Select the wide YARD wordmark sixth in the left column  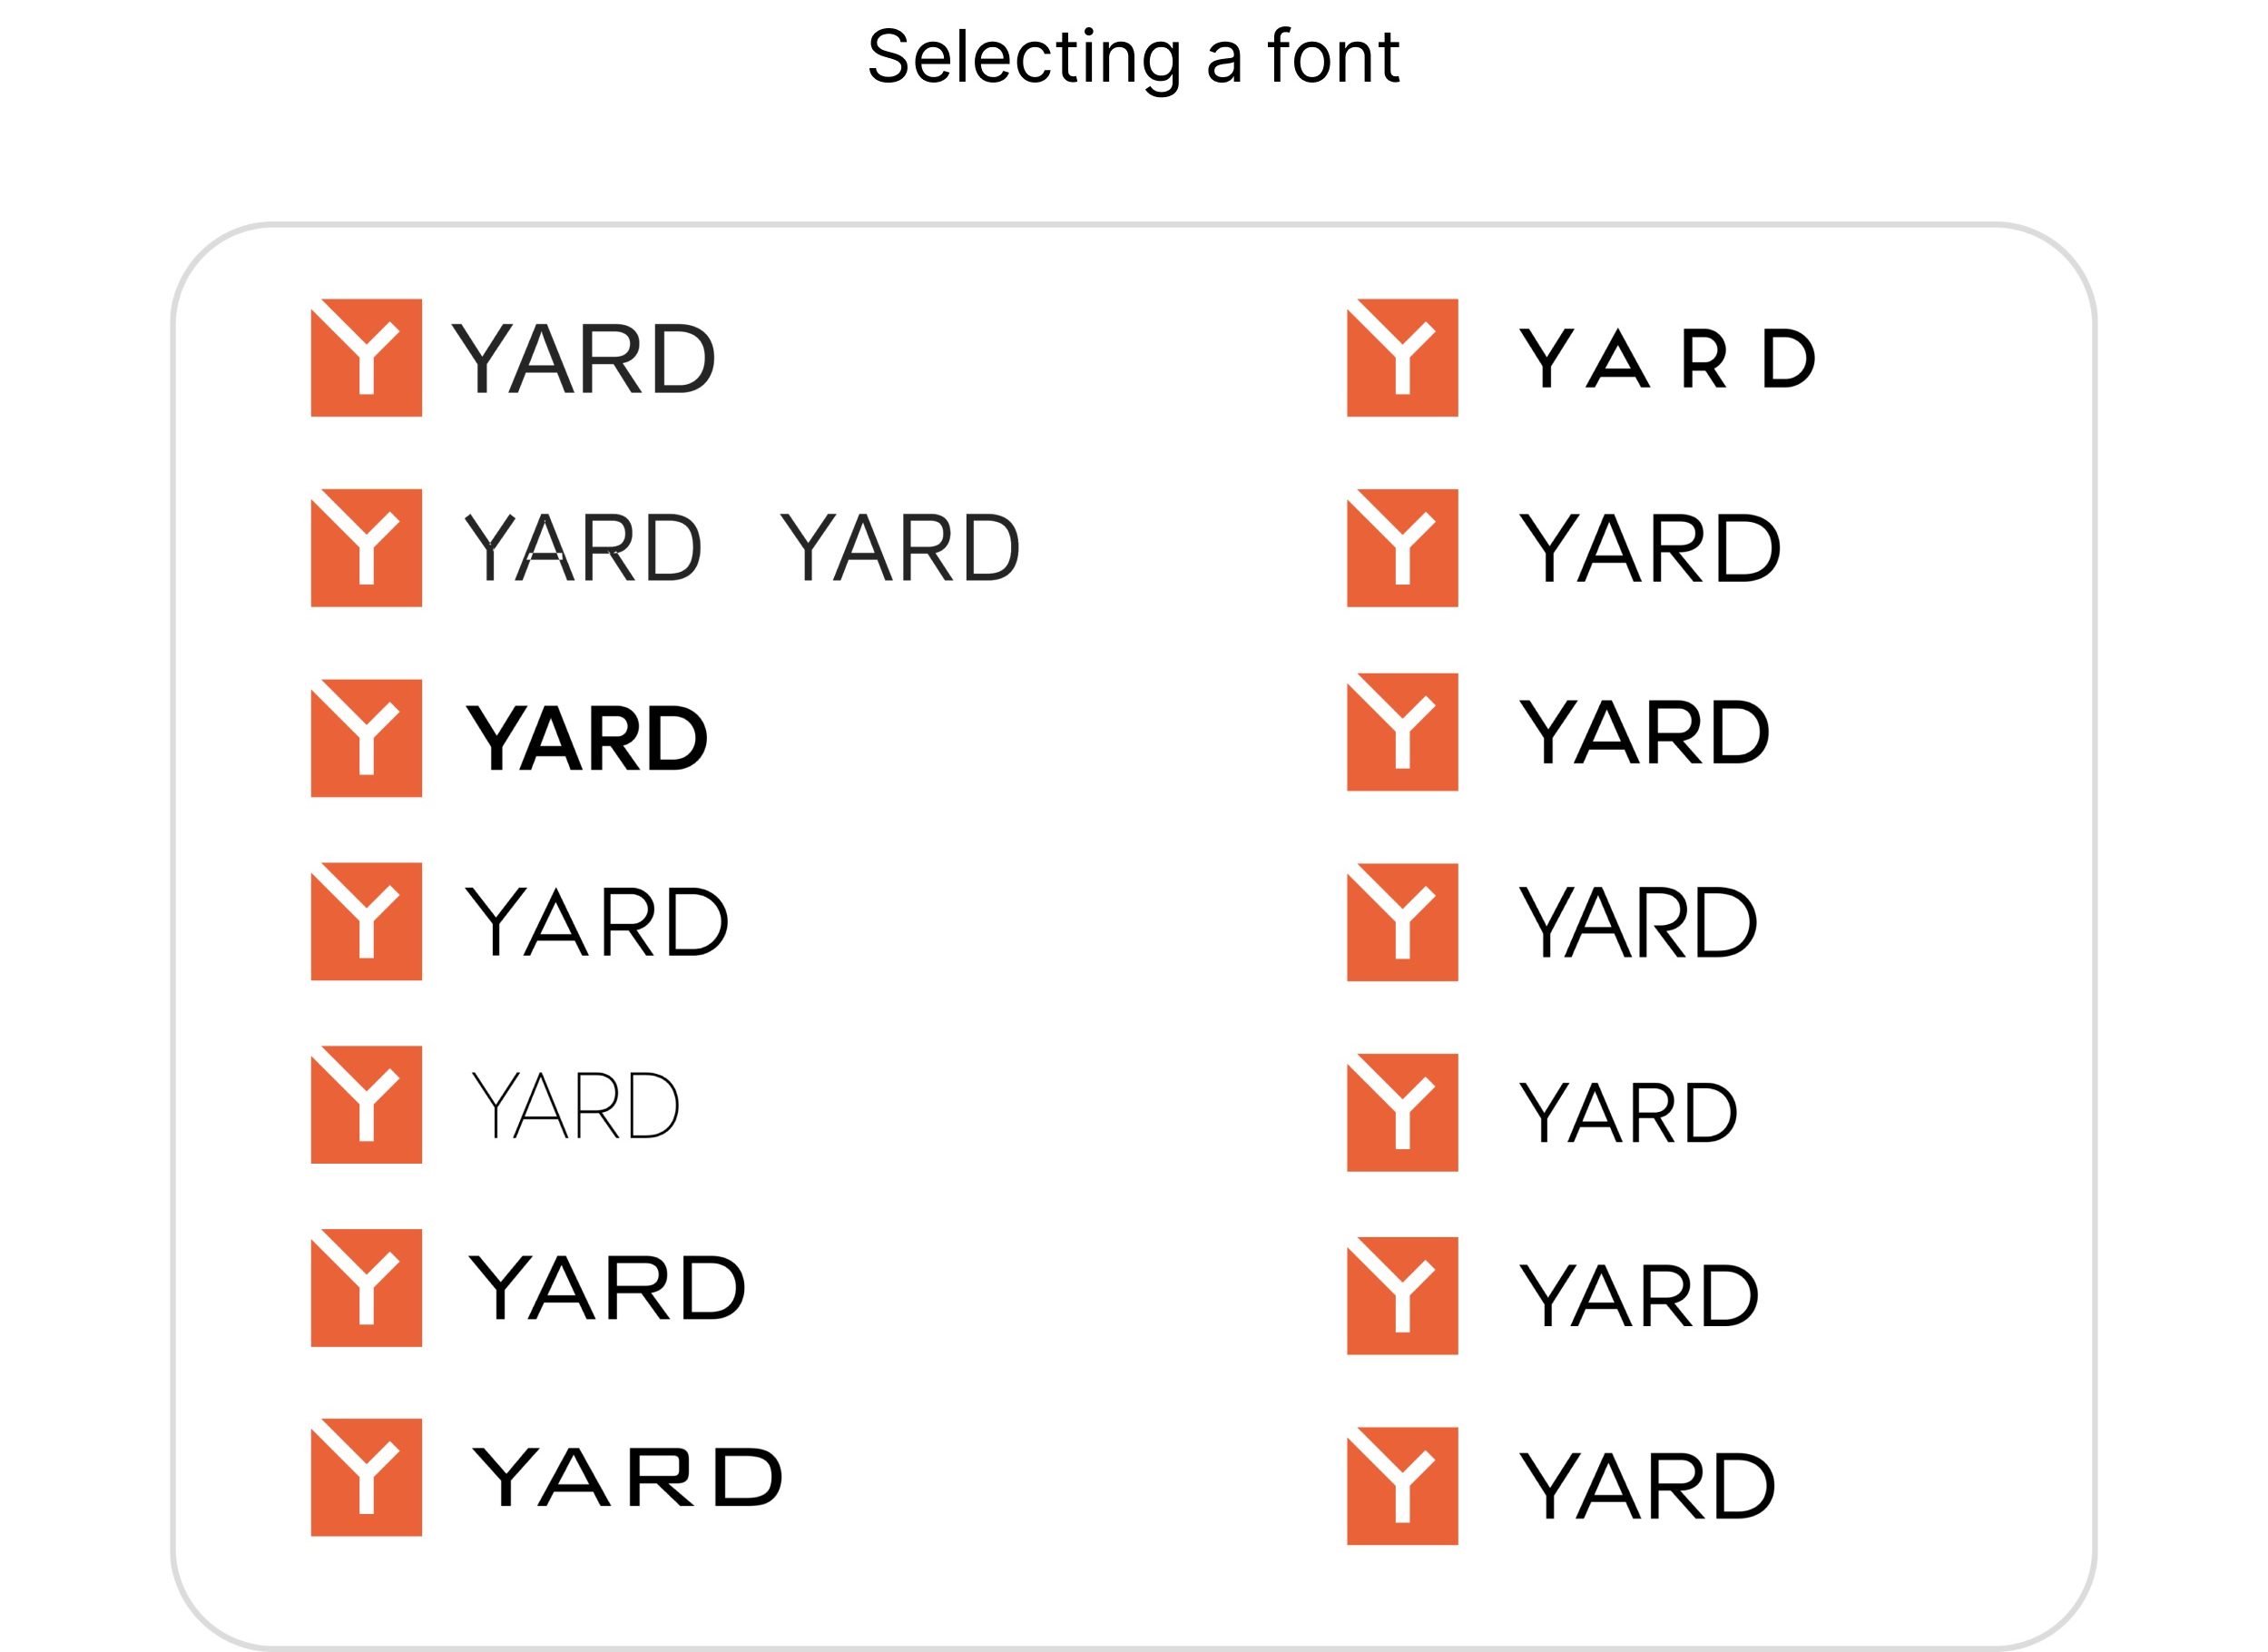(607, 1288)
